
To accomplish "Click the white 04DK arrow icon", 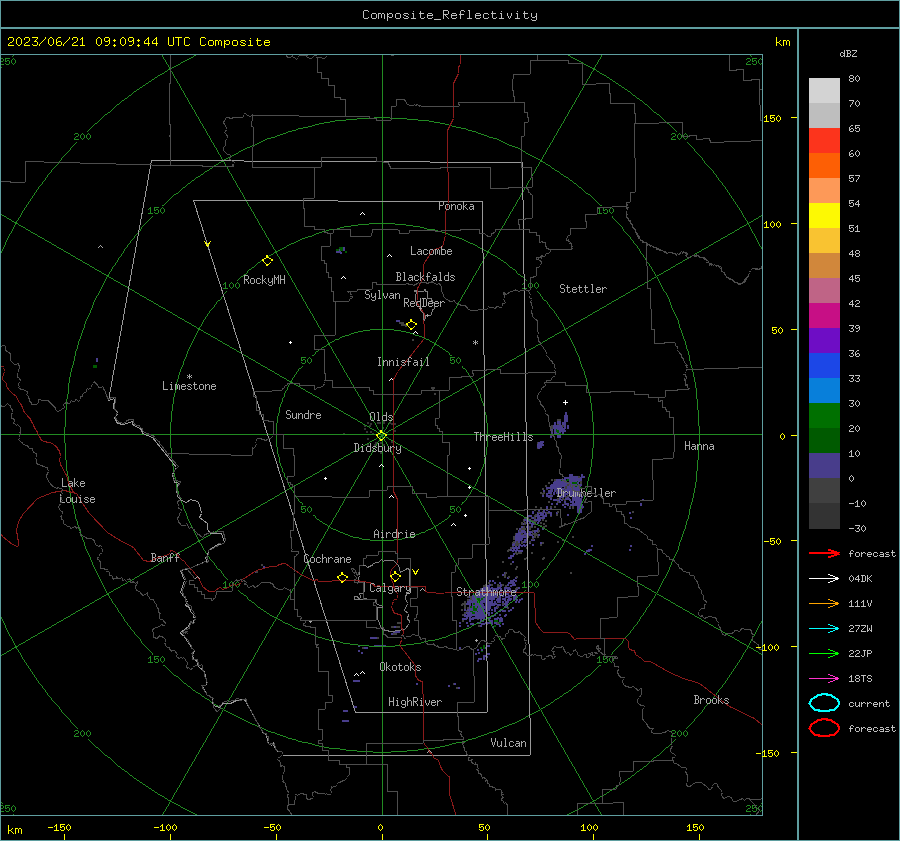I will (x=824, y=579).
